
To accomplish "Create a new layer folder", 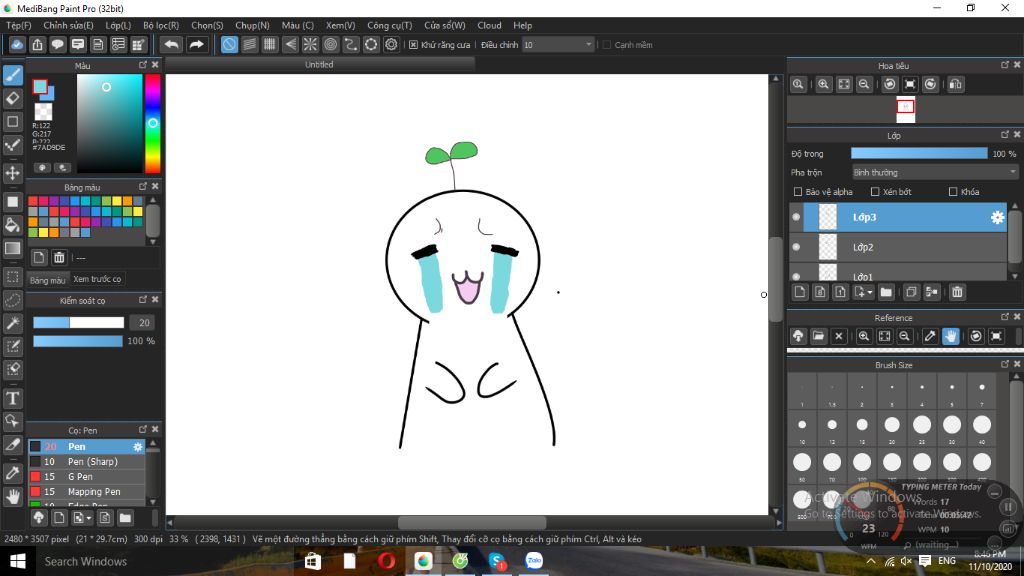I will [886, 292].
